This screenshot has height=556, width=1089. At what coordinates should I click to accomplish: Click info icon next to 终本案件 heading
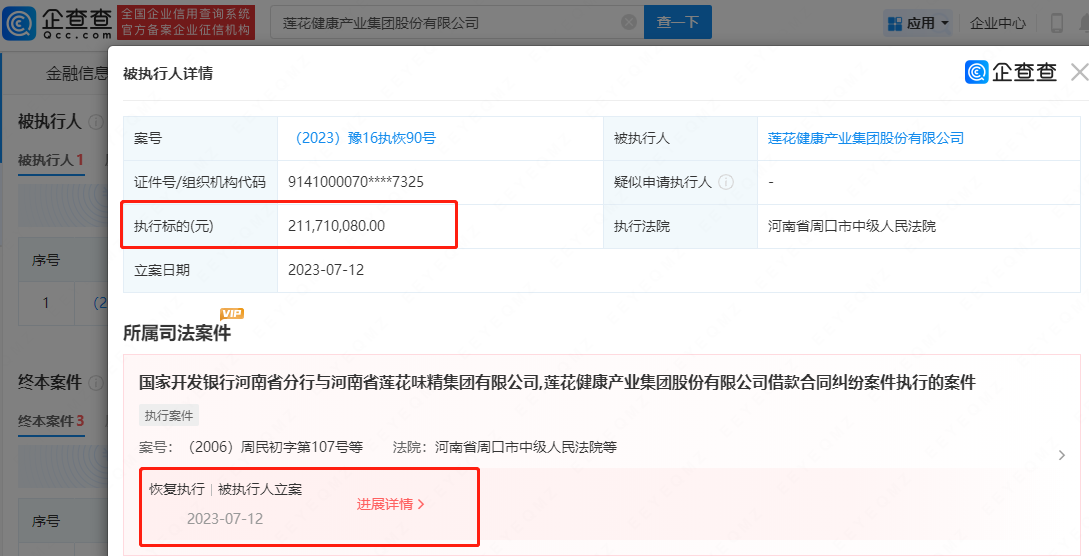coord(96,383)
